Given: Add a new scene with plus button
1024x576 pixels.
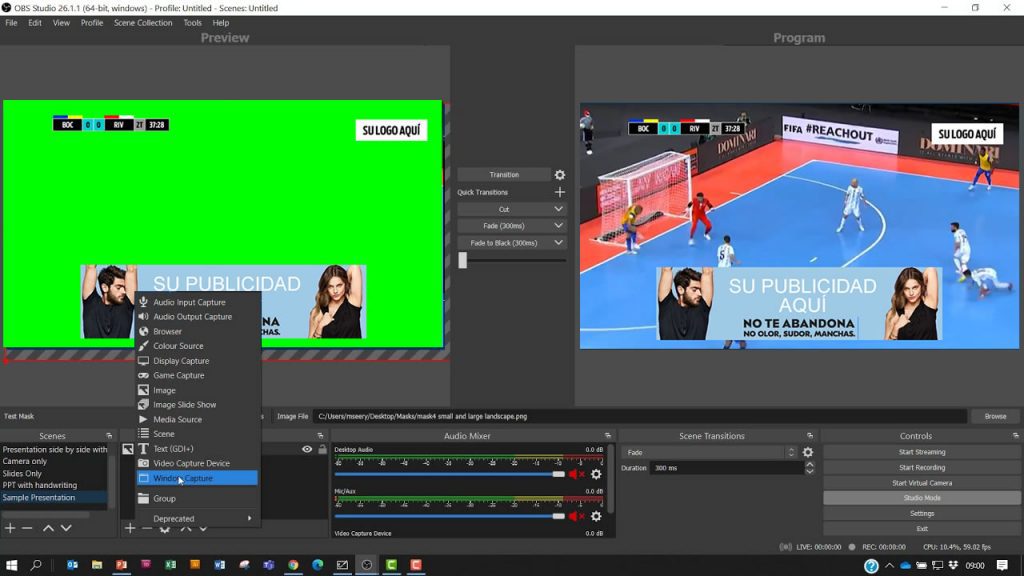Looking at the screenshot, I should pos(10,528).
